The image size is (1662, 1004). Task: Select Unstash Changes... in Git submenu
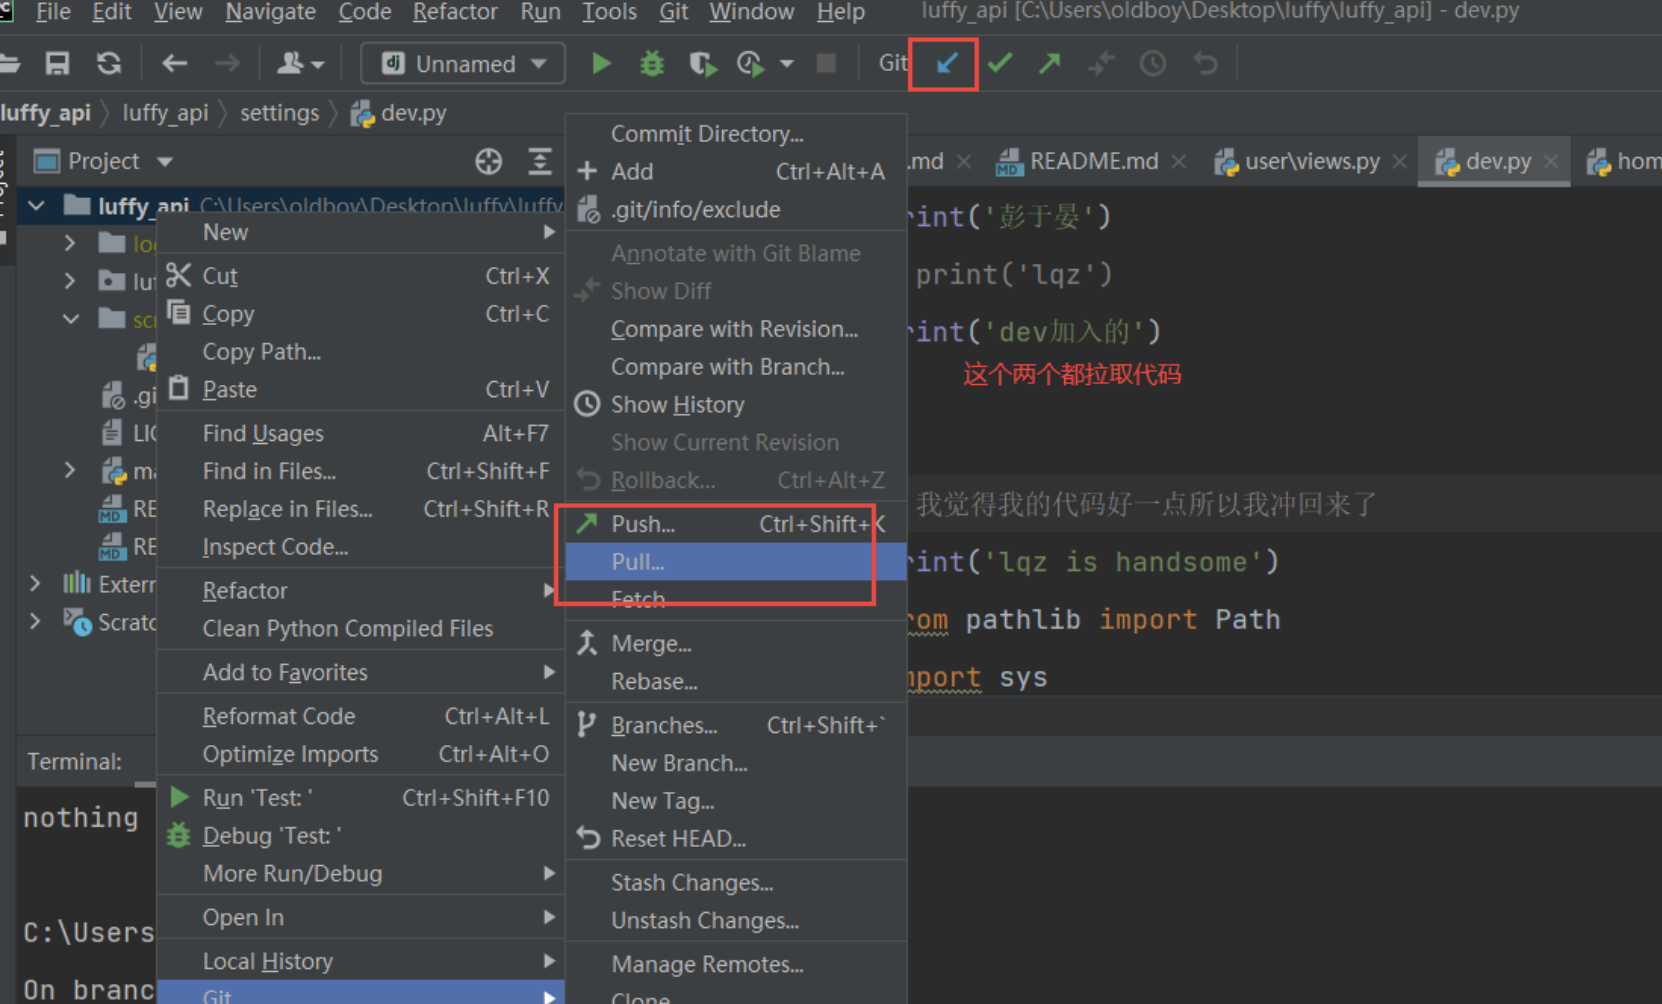(x=736, y=921)
